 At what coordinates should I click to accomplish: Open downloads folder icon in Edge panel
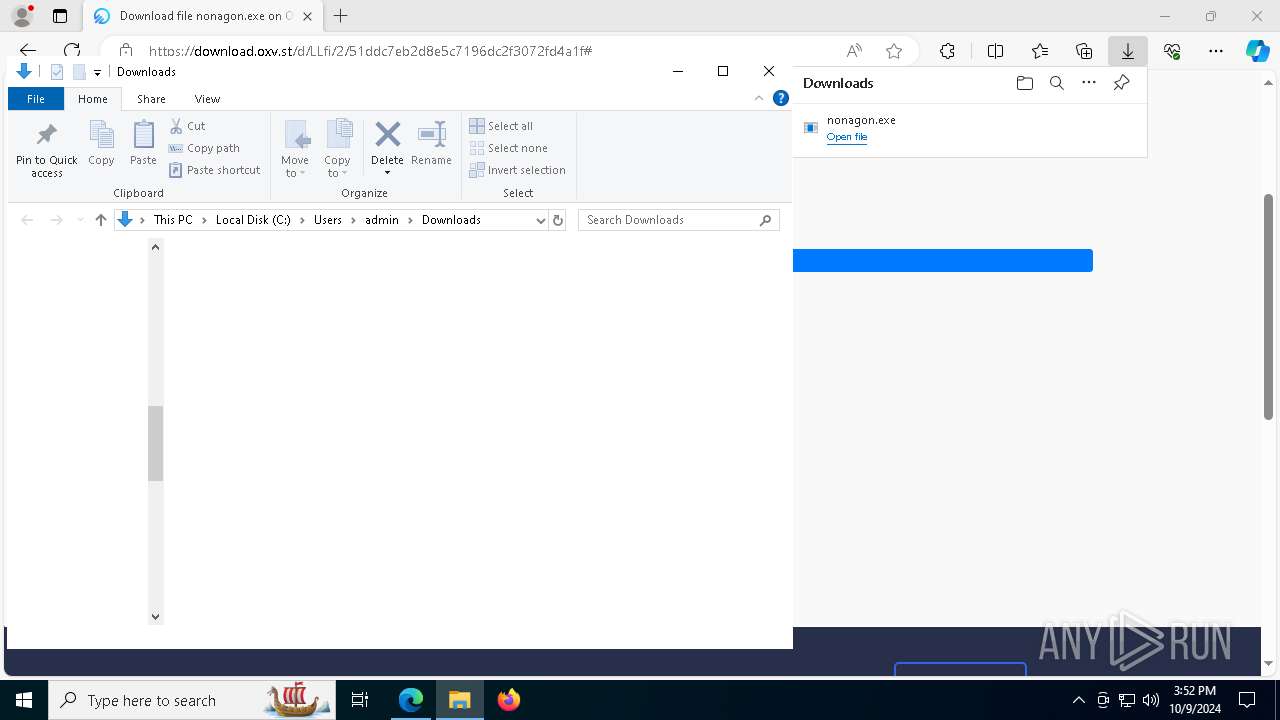[x=1024, y=83]
